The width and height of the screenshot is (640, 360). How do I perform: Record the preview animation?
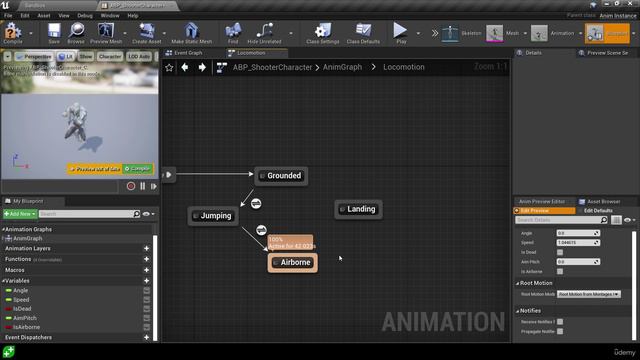(x=131, y=186)
